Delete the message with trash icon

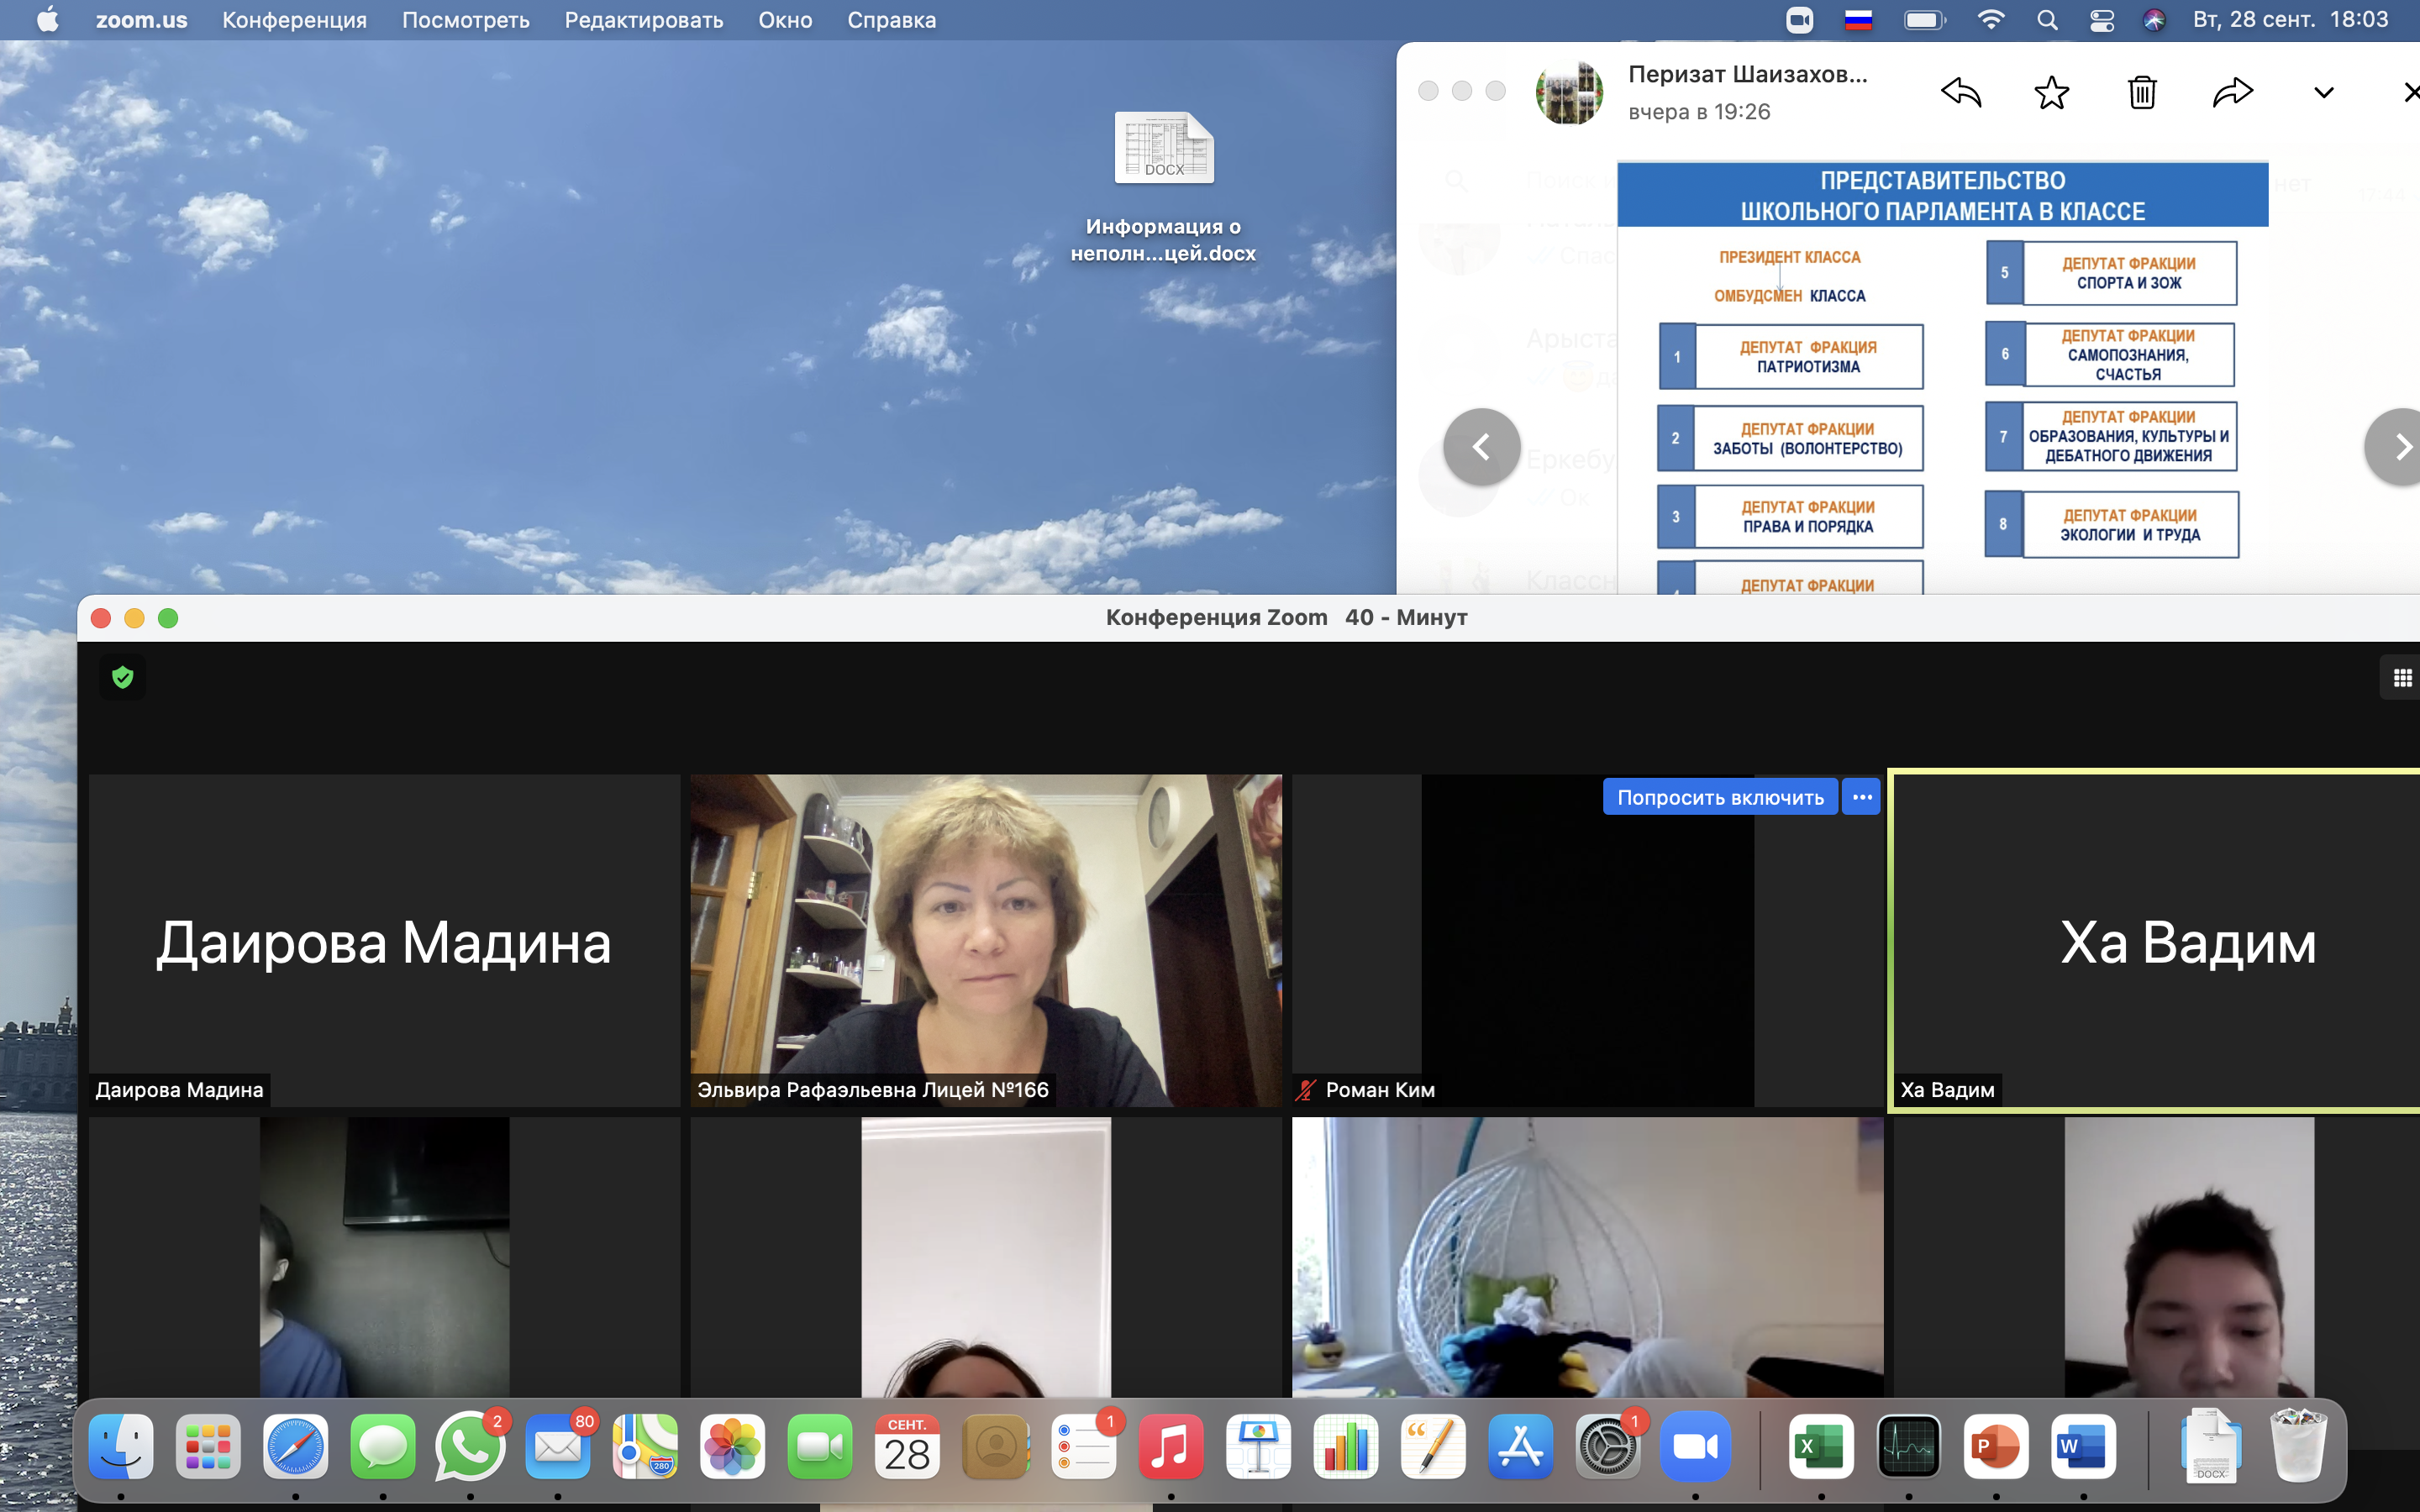click(x=2142, y=92)
